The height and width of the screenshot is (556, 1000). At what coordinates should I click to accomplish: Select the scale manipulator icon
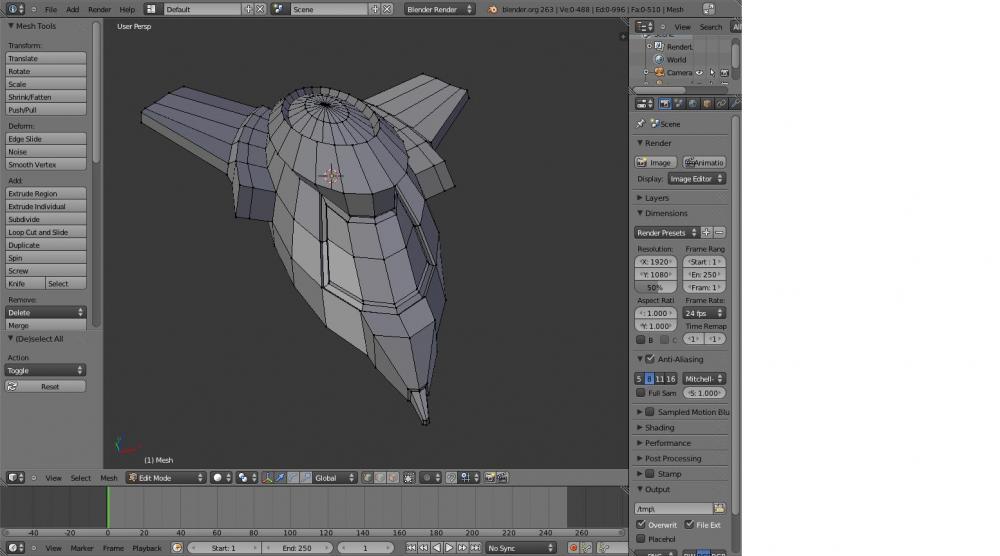pyautogui.click(x=306, y=478)
